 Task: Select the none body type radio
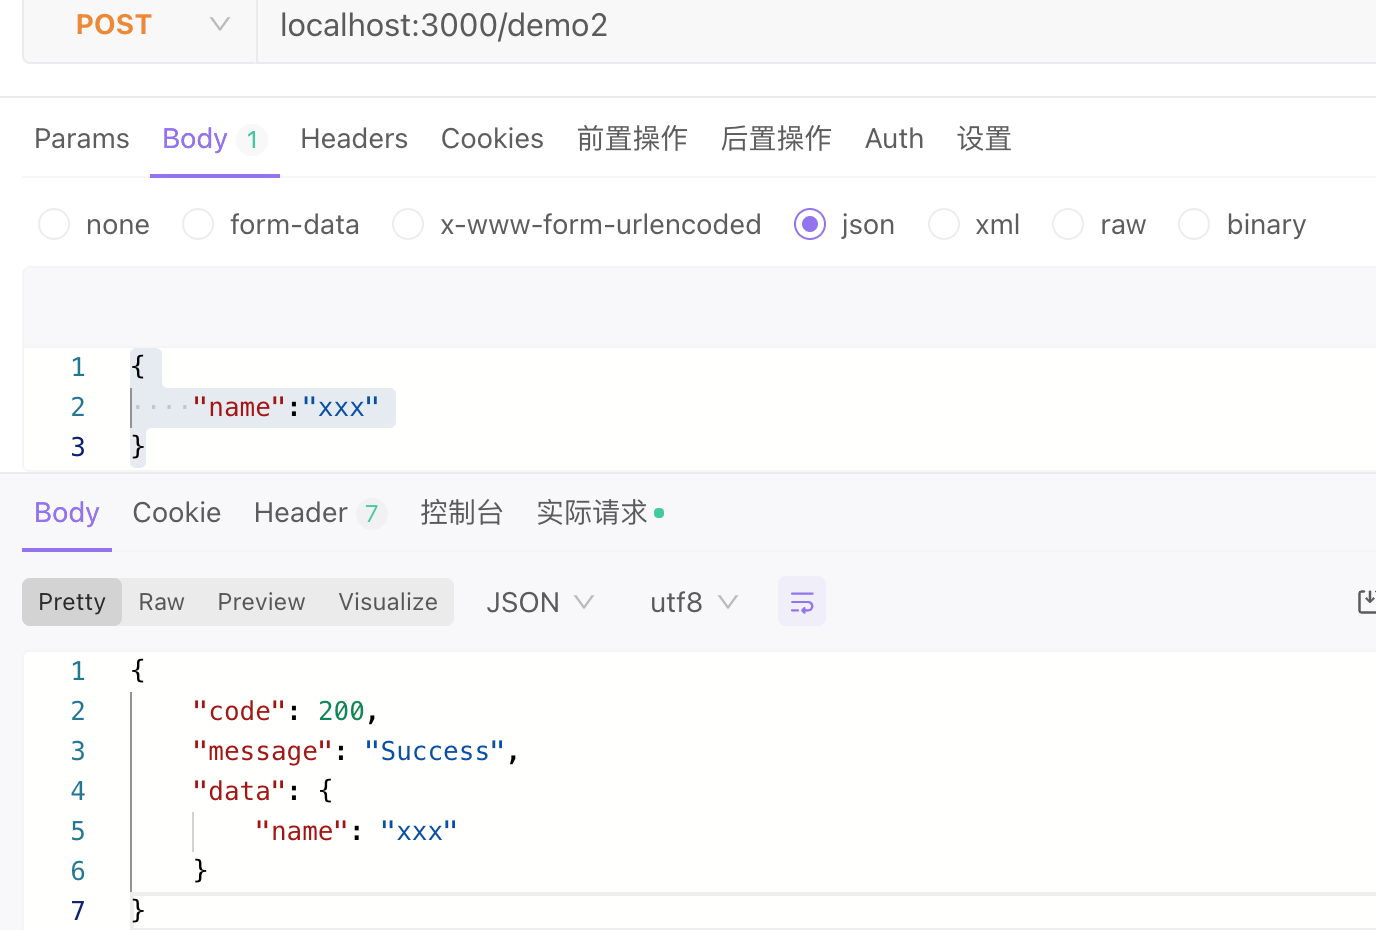click(x=54, y=224)
